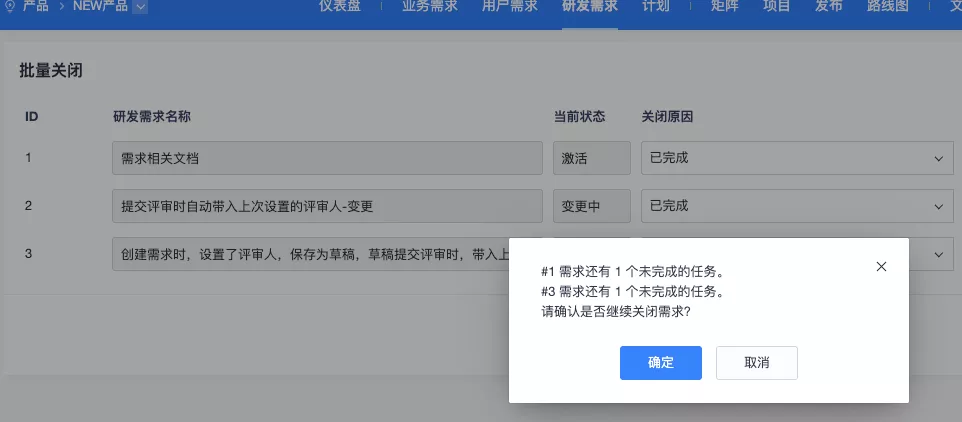Switch to the 矩阵 tab
This screenshot has width=962, height=422.
coord(725,7)
